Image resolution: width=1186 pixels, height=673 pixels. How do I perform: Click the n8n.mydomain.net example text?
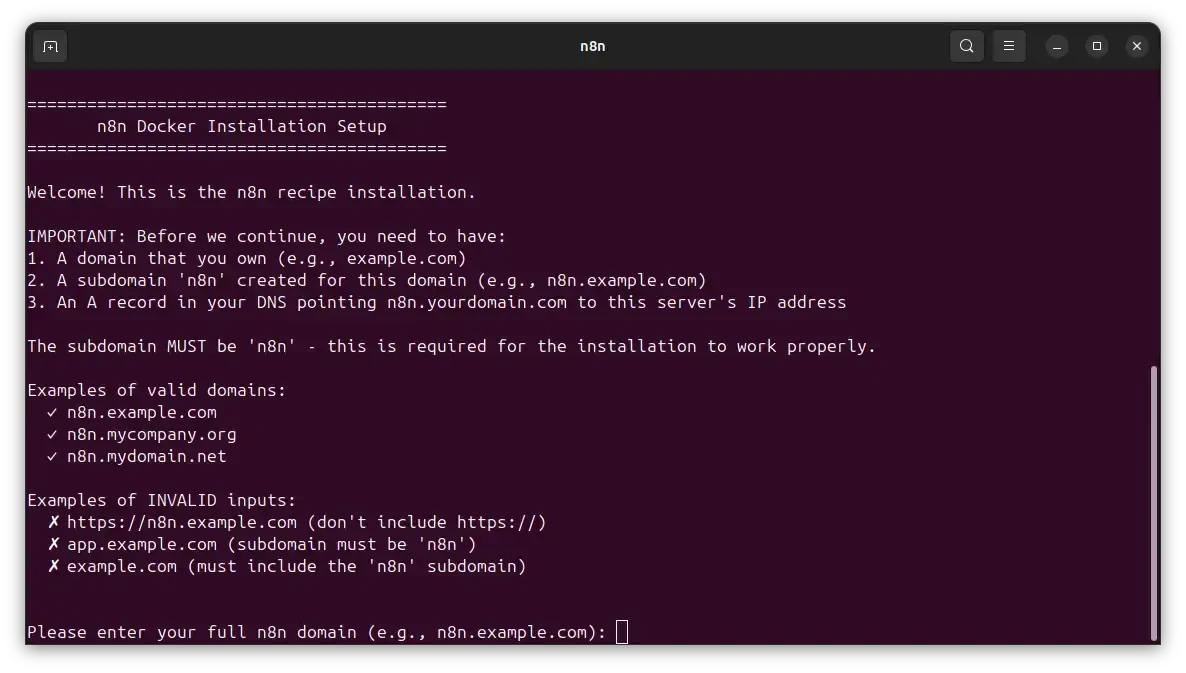click(x=147, y=456)
